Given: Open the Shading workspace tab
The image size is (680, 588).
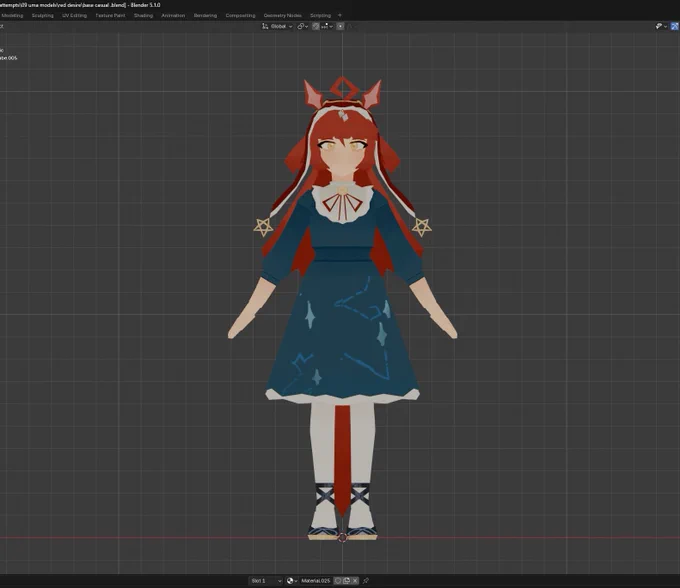Looking at the screenshot, I should 143,15.
